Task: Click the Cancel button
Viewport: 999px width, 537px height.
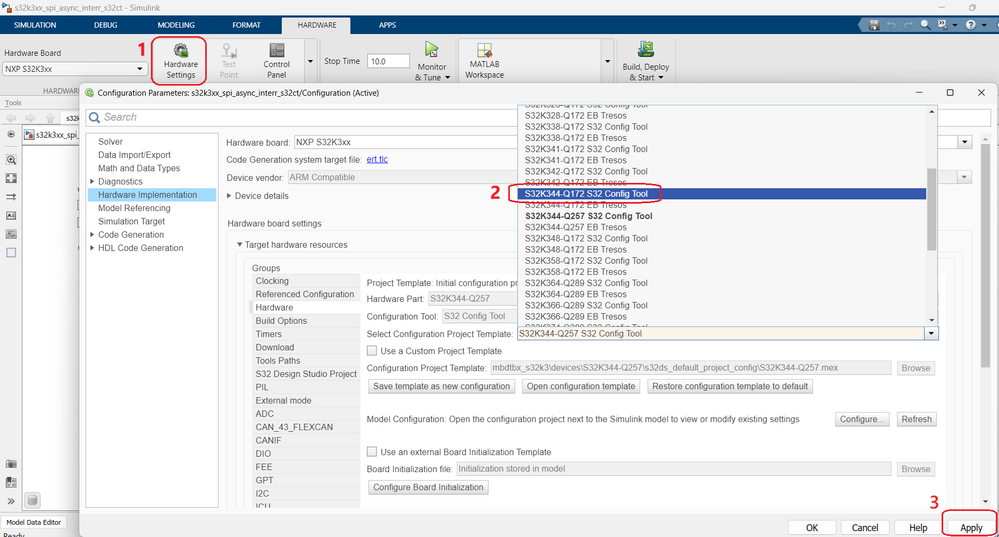Action: pyautogui.click(x=865, y=527)
